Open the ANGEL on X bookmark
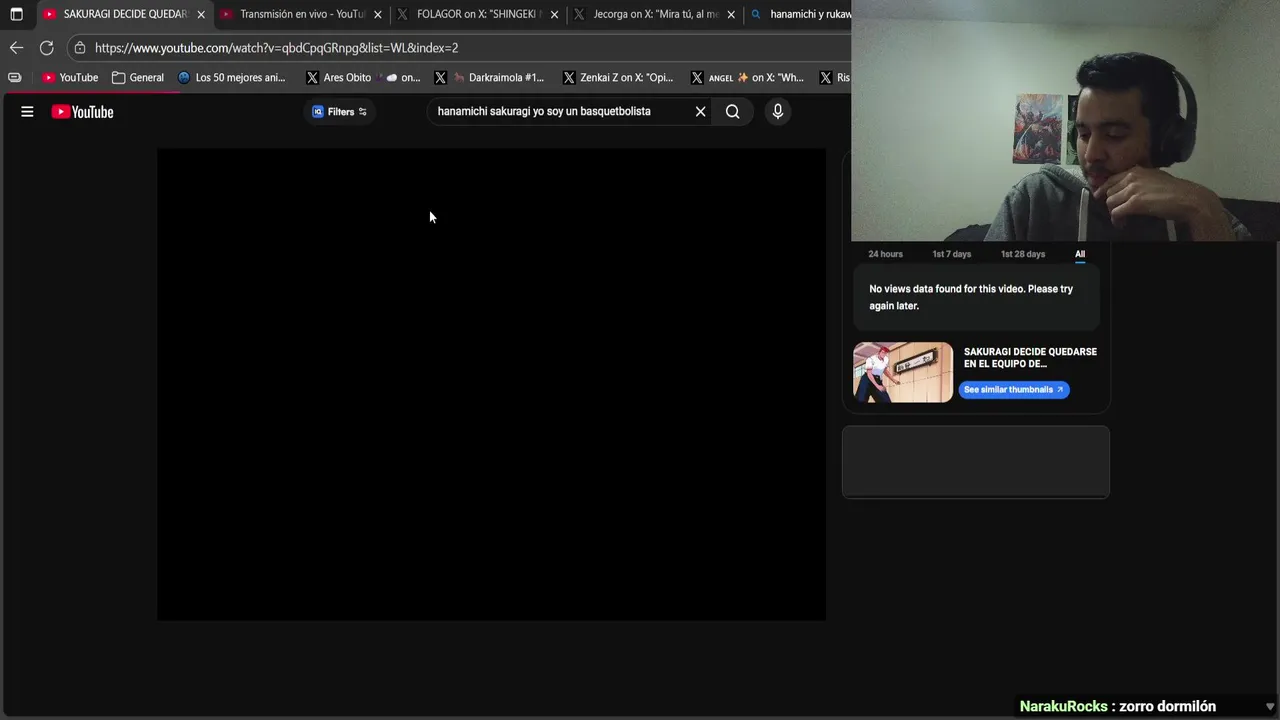The image size is (1280, 720). (747, 78)
